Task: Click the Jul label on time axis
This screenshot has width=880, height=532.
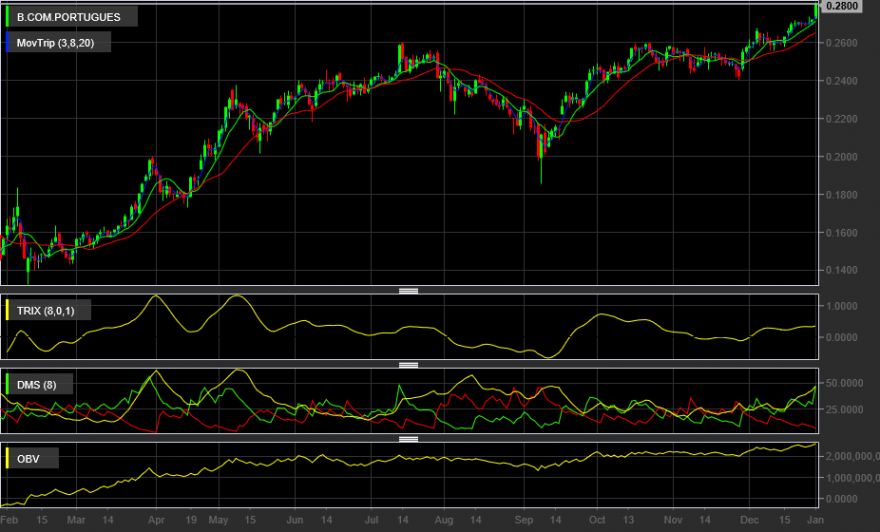Action: pyautogui.click(x=371, y=520)
